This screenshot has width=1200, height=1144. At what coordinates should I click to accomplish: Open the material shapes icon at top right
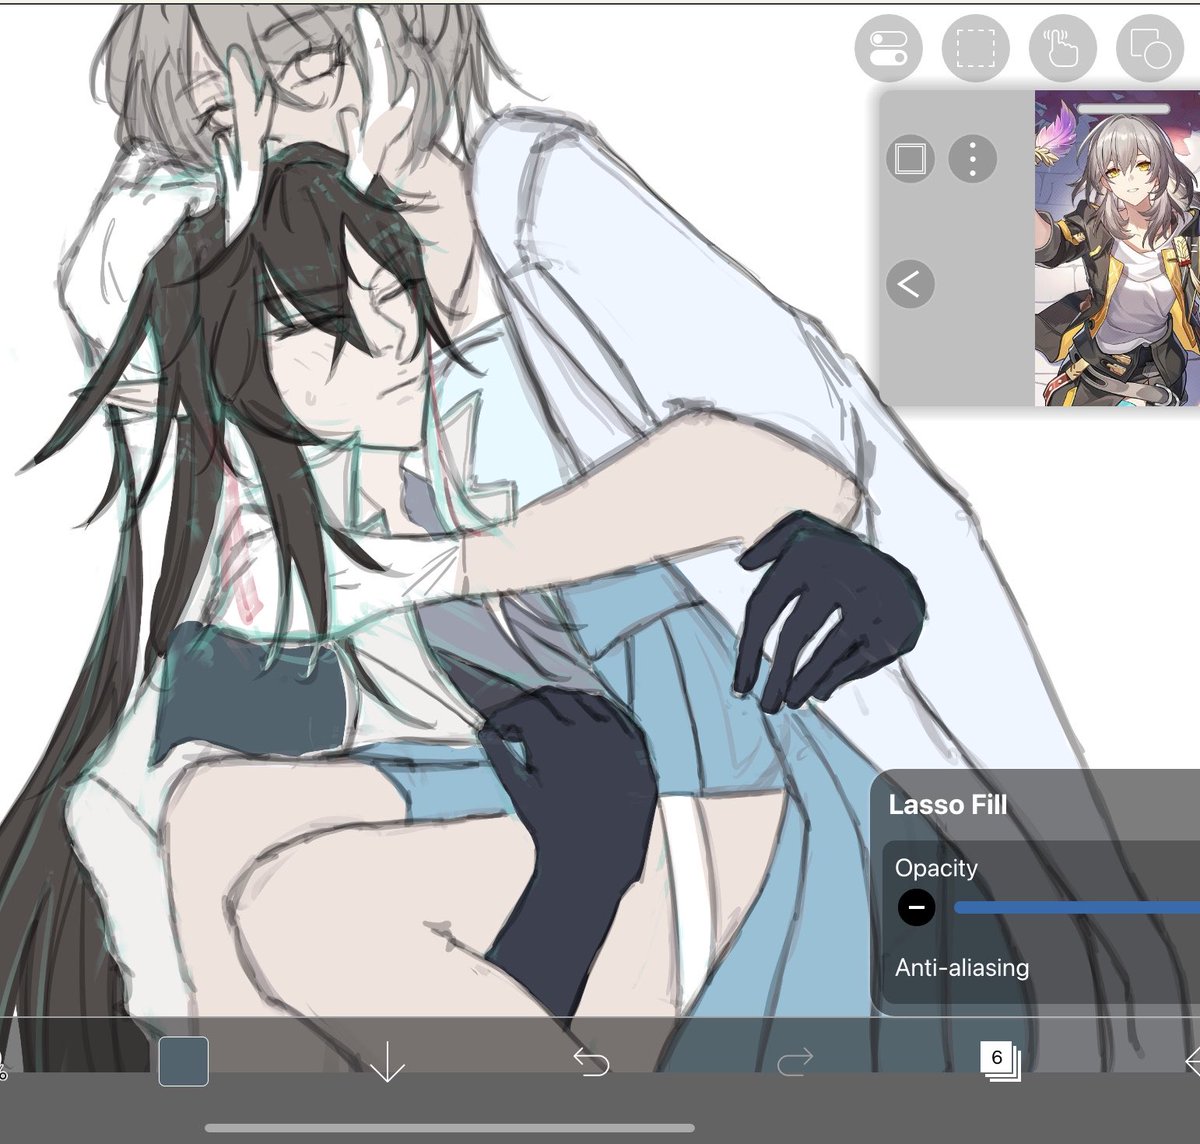click(1149, 48)
